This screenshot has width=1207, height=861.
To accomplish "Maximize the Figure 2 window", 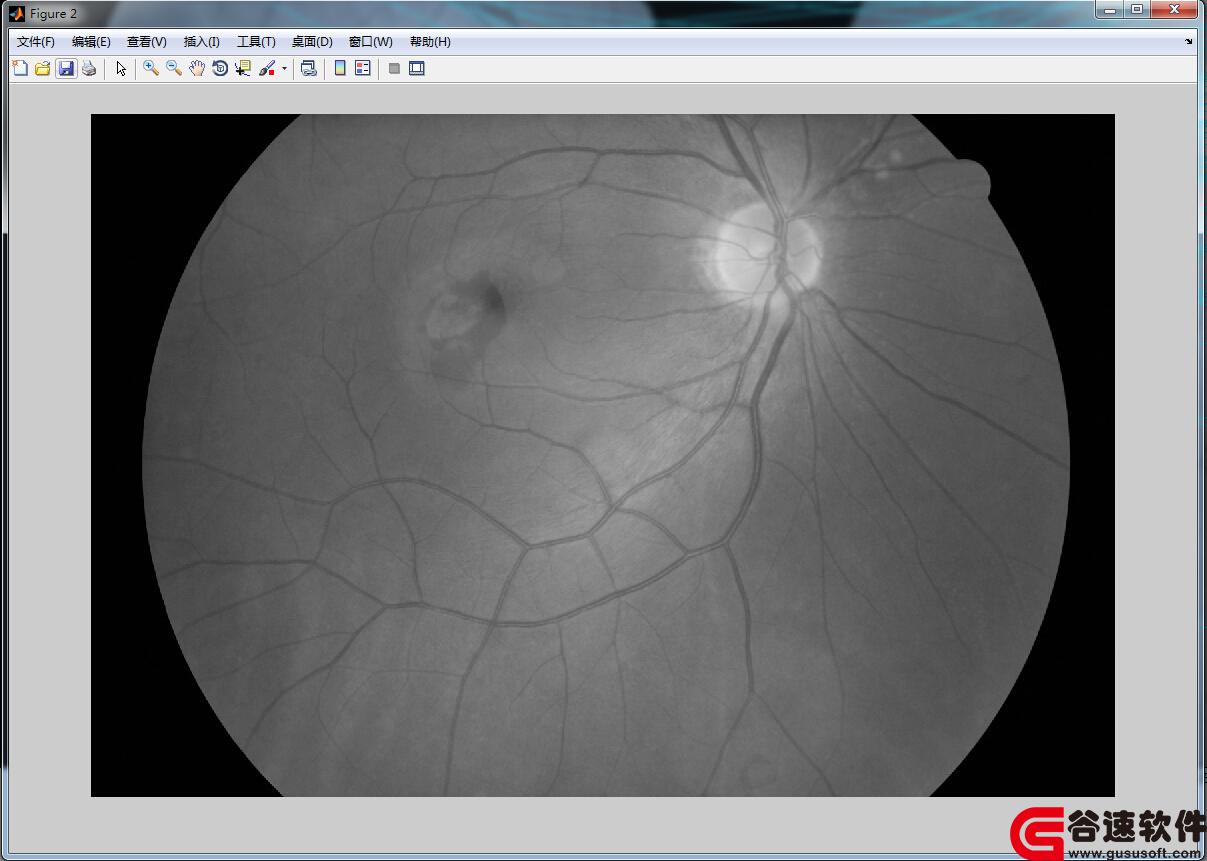I will coord(1137,10).
